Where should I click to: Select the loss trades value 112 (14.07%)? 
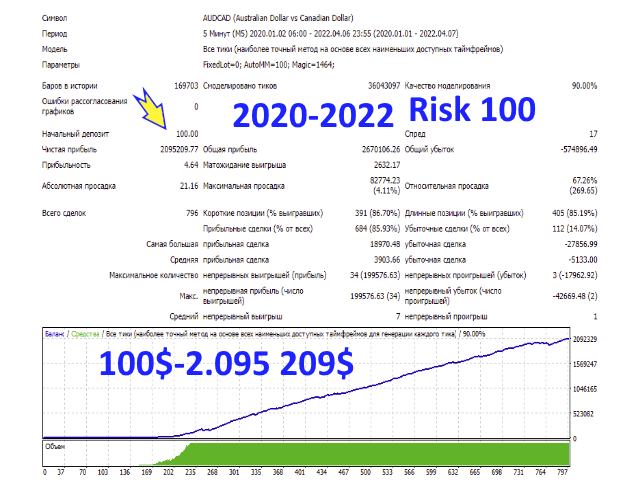pos(575,229)
